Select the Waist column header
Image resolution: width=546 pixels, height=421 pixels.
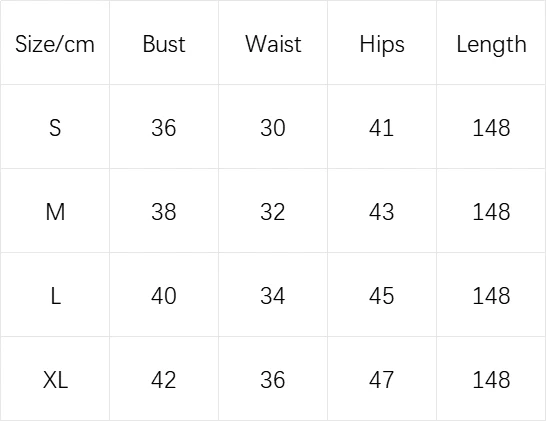coord(273,44)
